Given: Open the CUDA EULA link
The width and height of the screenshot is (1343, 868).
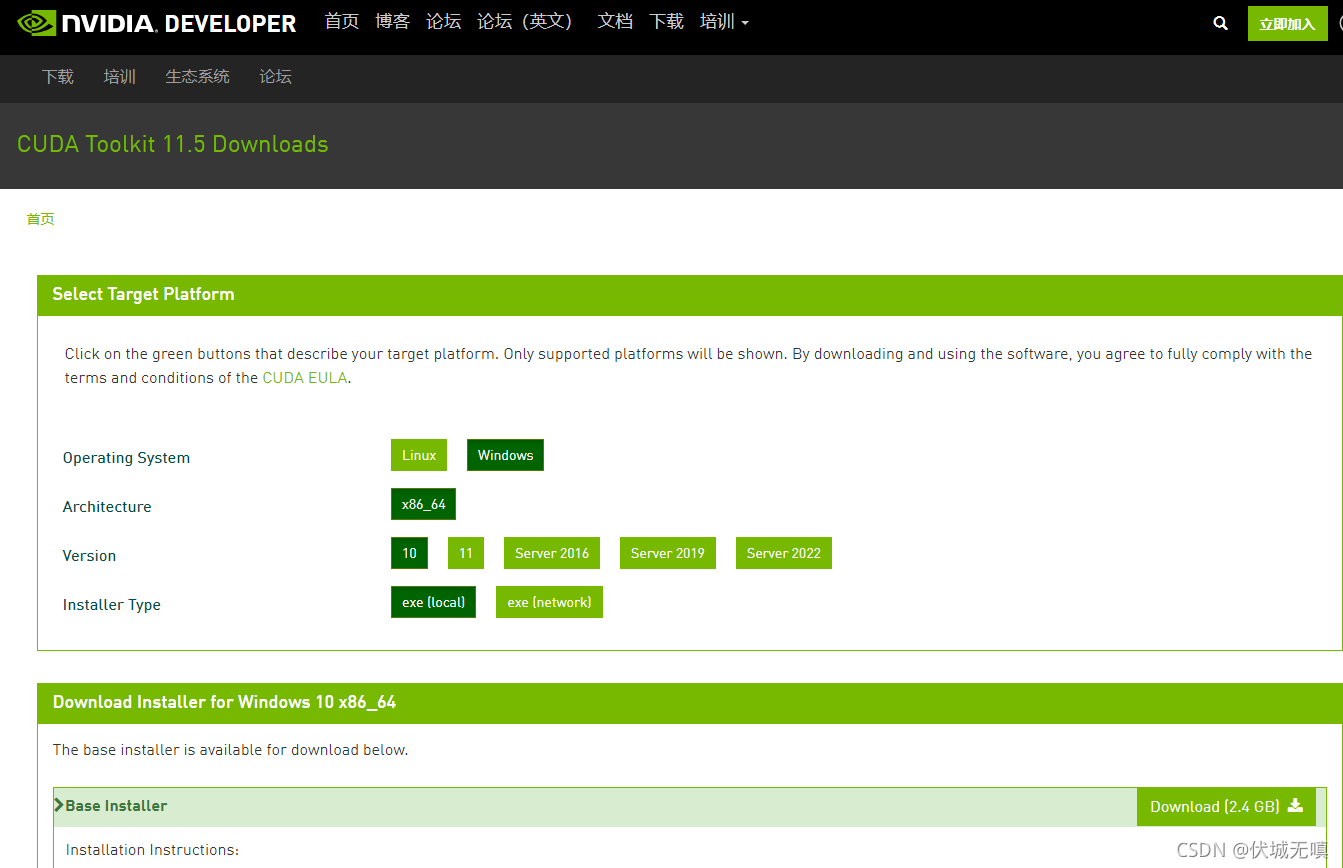Looking at the screenshot, I should pos(305,377).
